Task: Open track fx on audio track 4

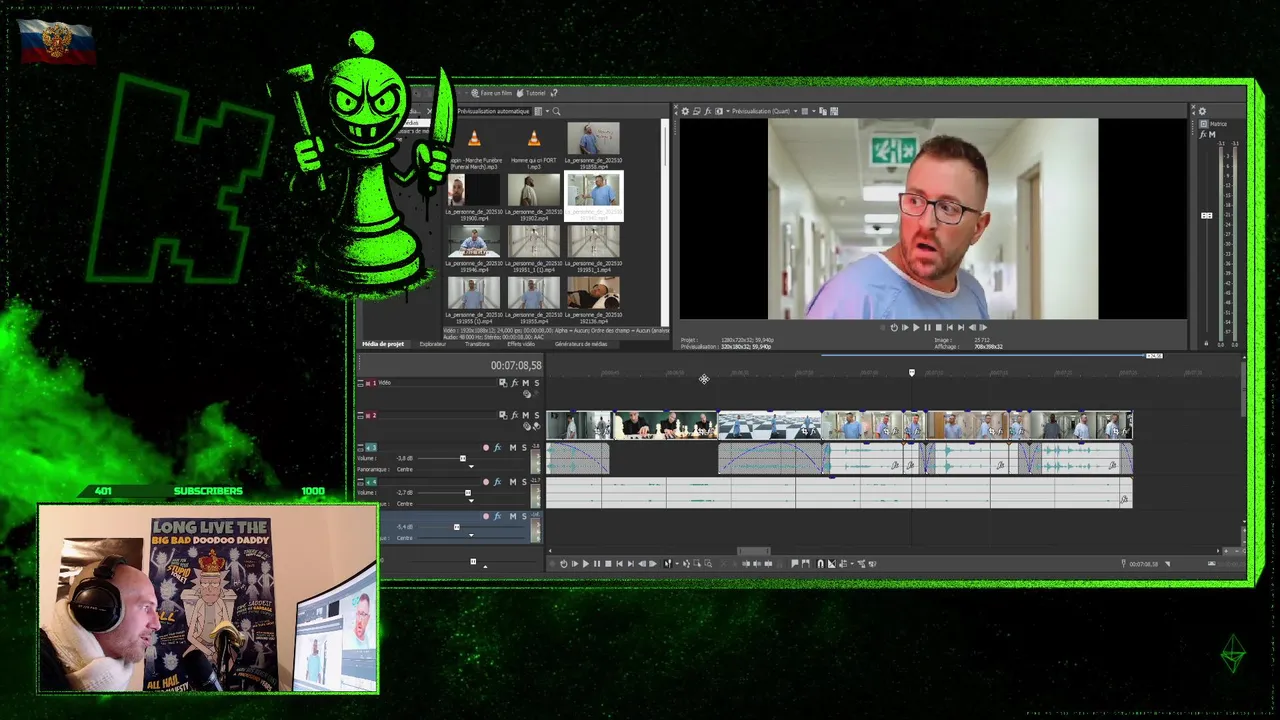Action: point(497,482)
